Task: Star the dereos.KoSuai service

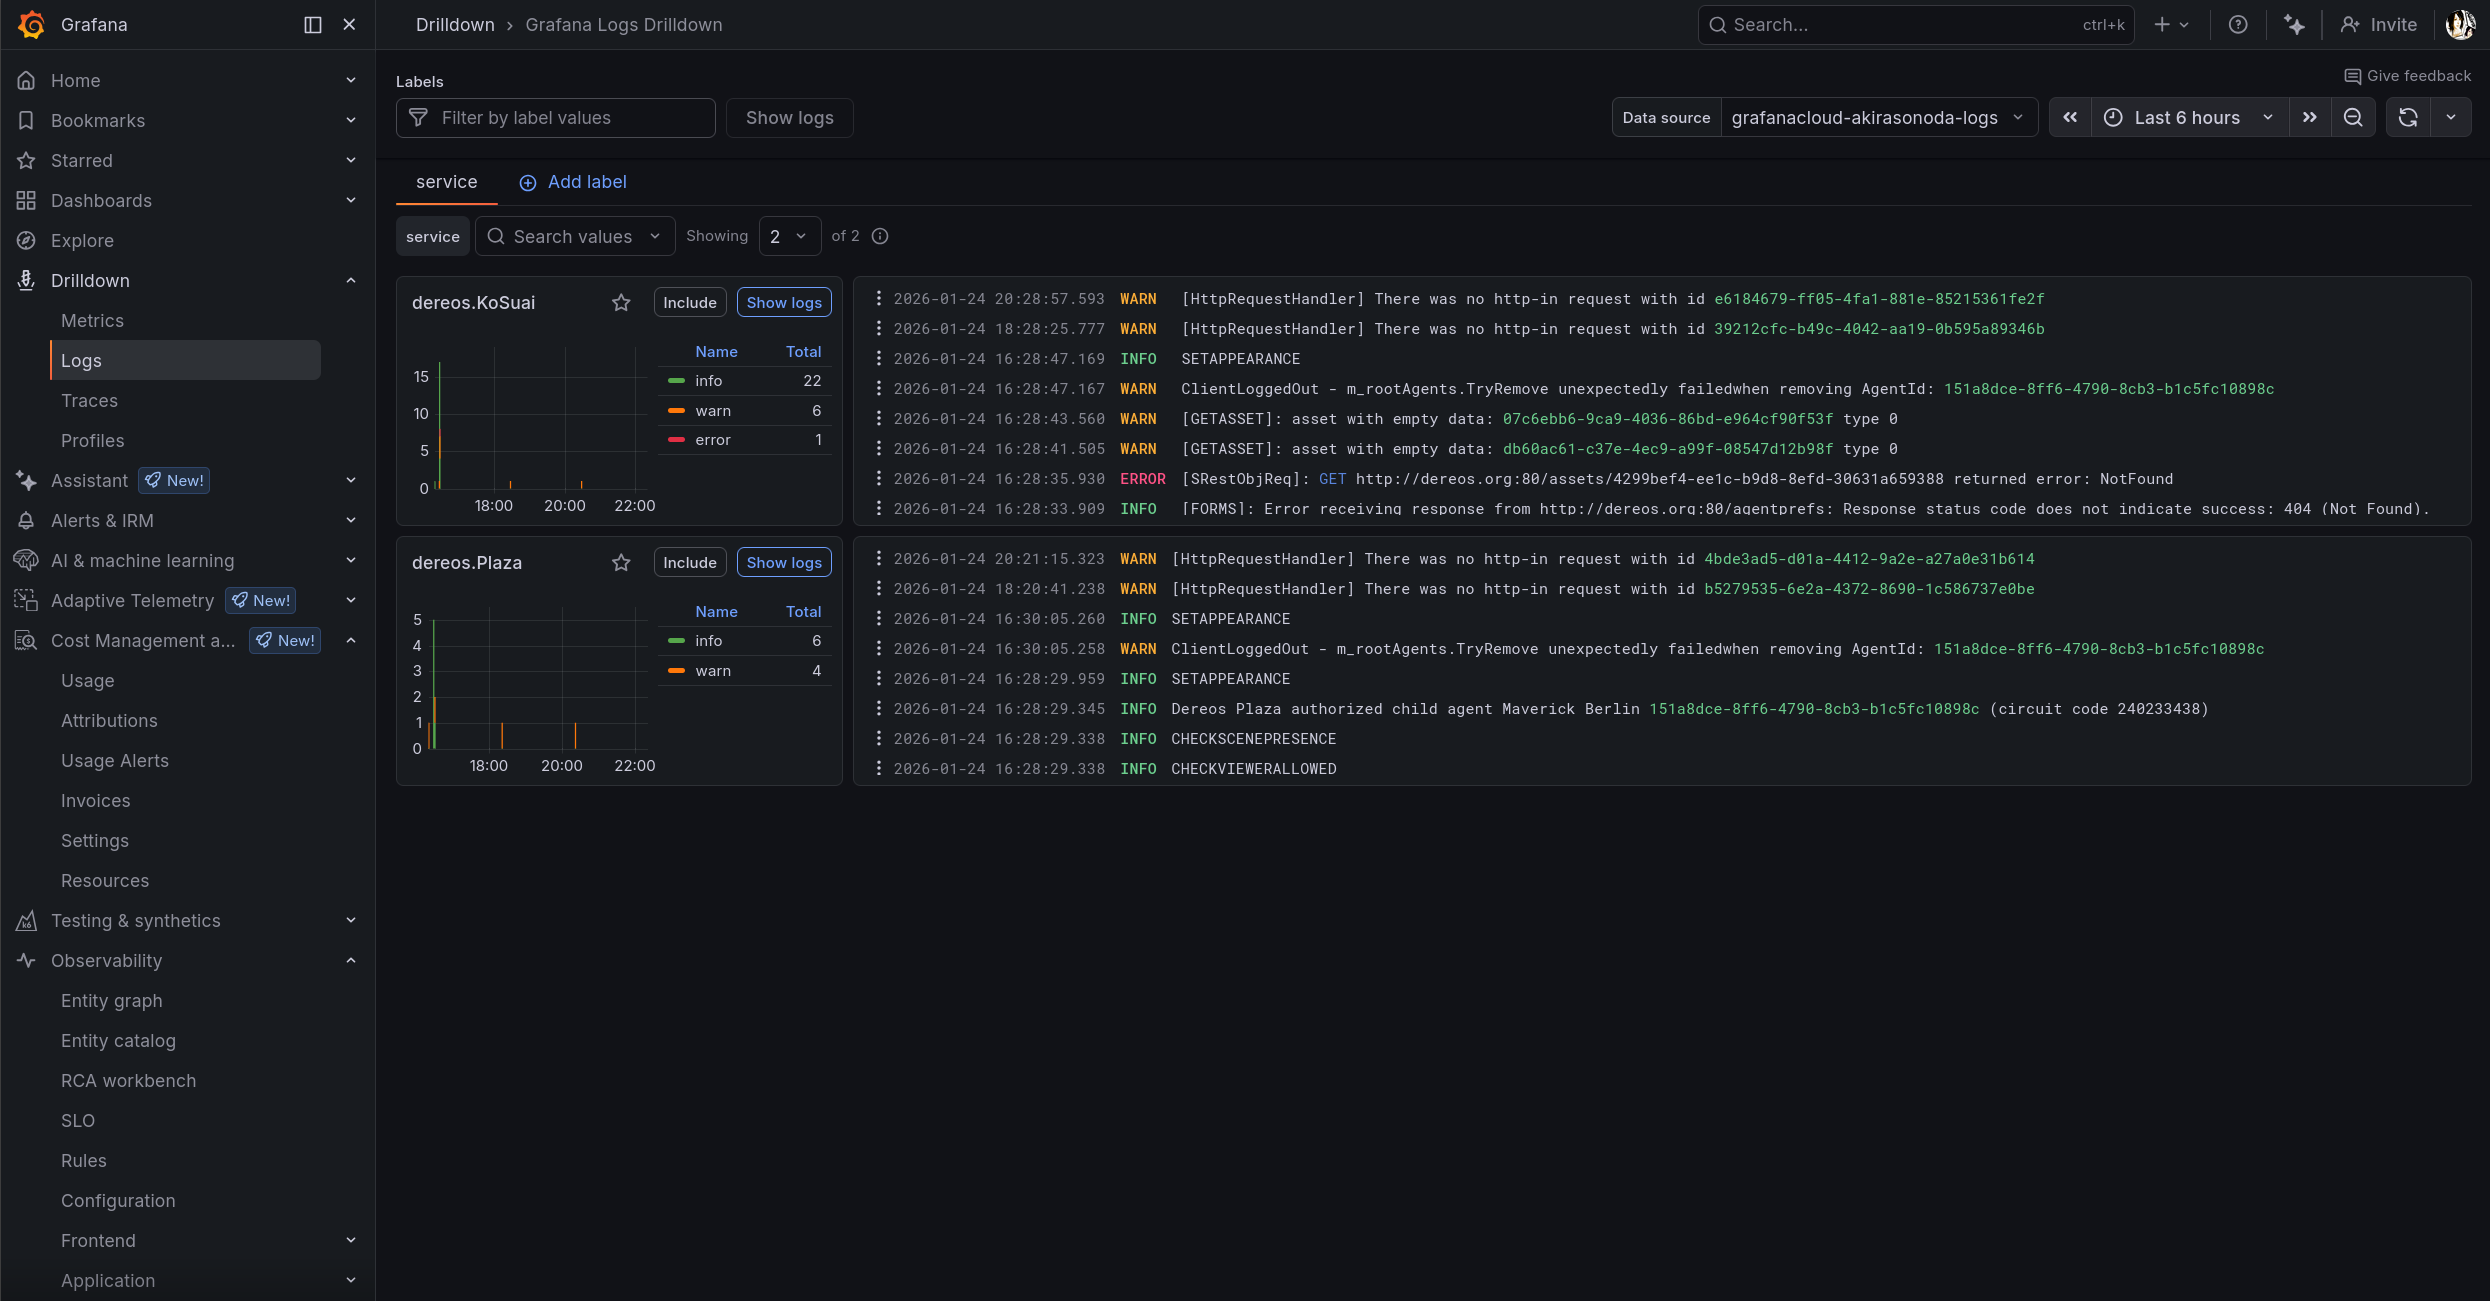Action: click(x=621, y=303)
